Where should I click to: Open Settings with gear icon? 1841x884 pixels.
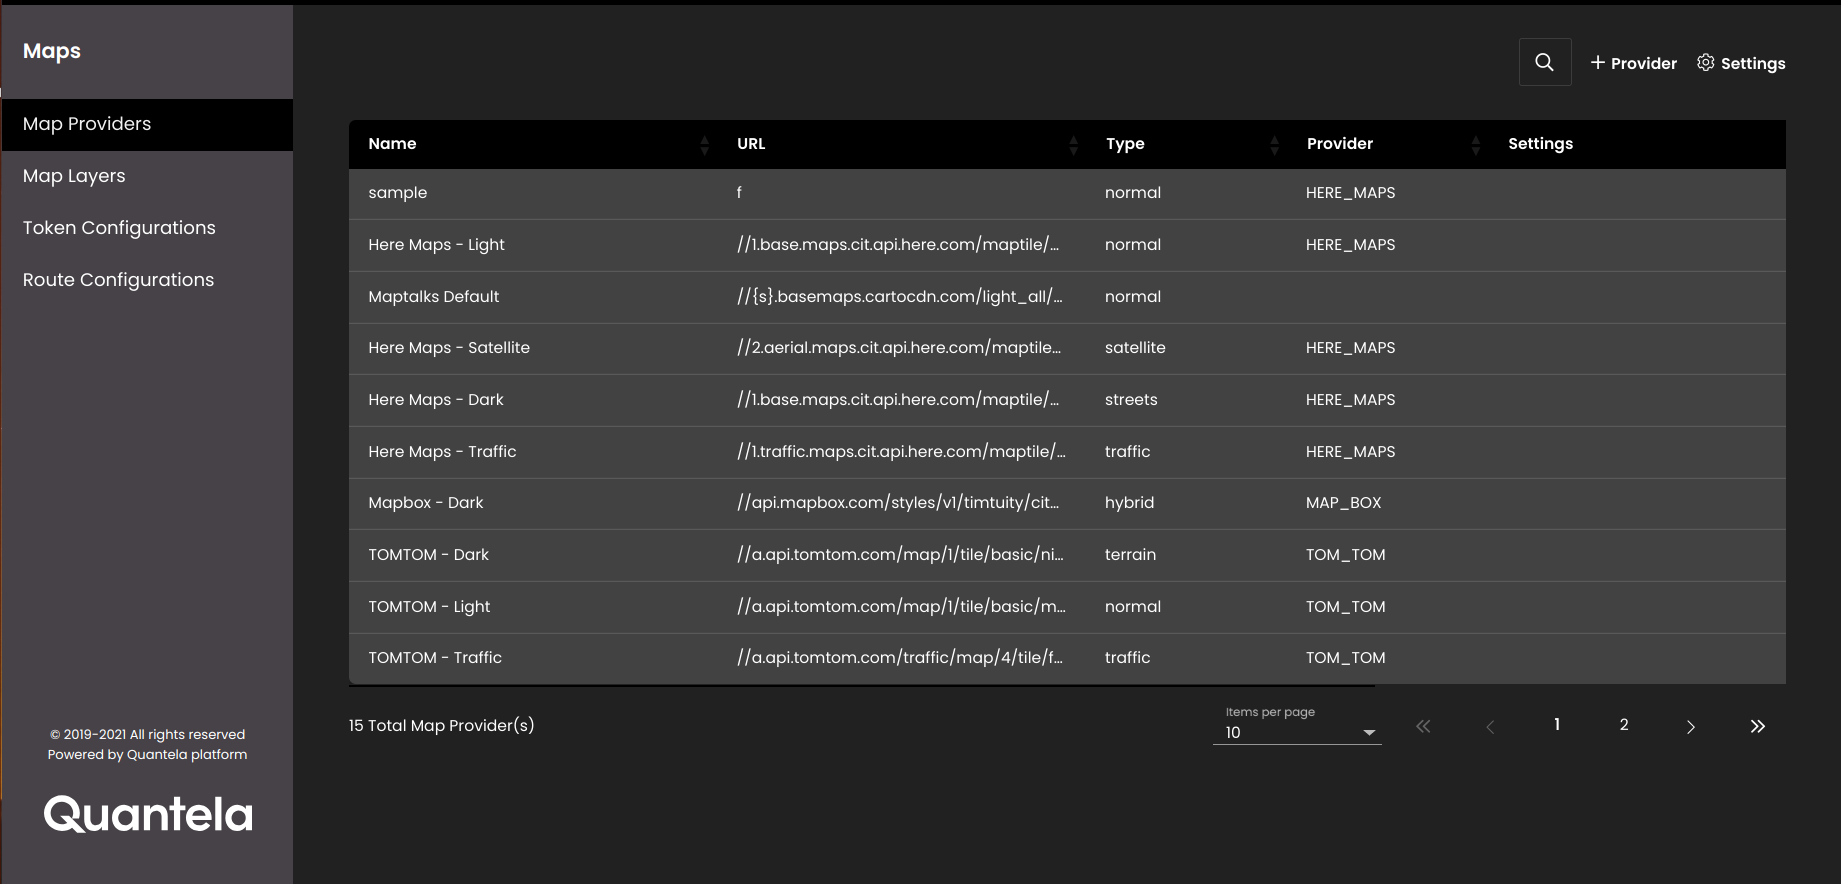(x=1741, y=63)
